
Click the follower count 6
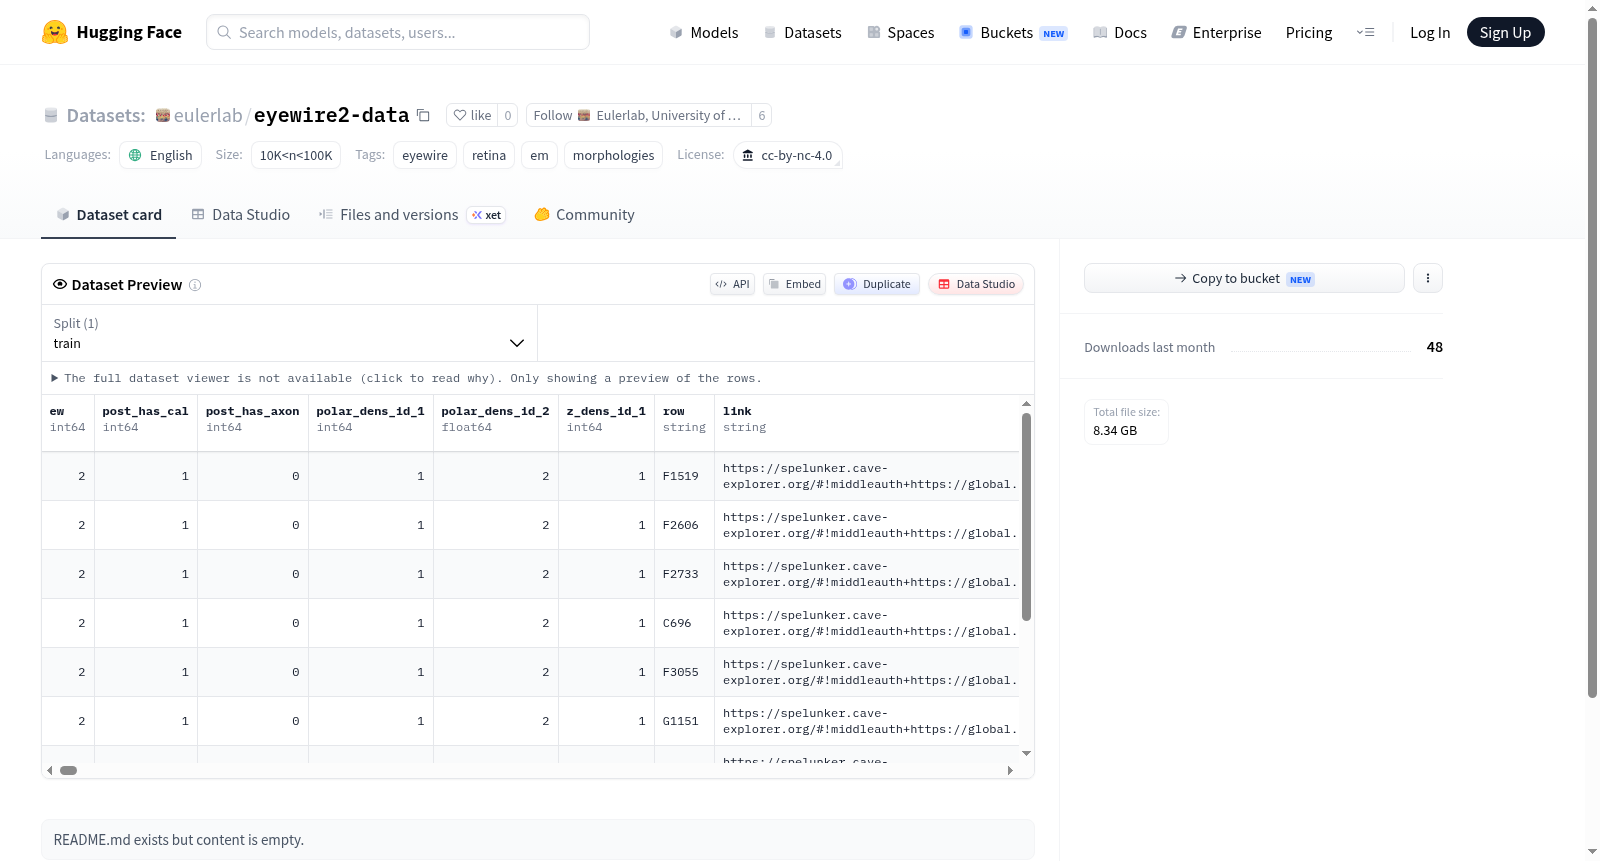pyautogui.click(x=762, y=115)
